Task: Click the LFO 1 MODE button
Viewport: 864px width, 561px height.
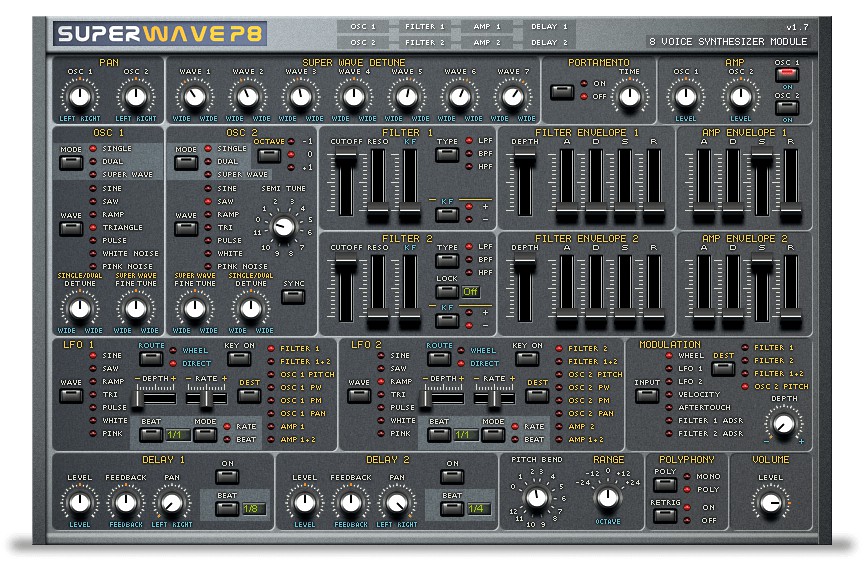Action: pyautogui.click(x=205, y=435)
